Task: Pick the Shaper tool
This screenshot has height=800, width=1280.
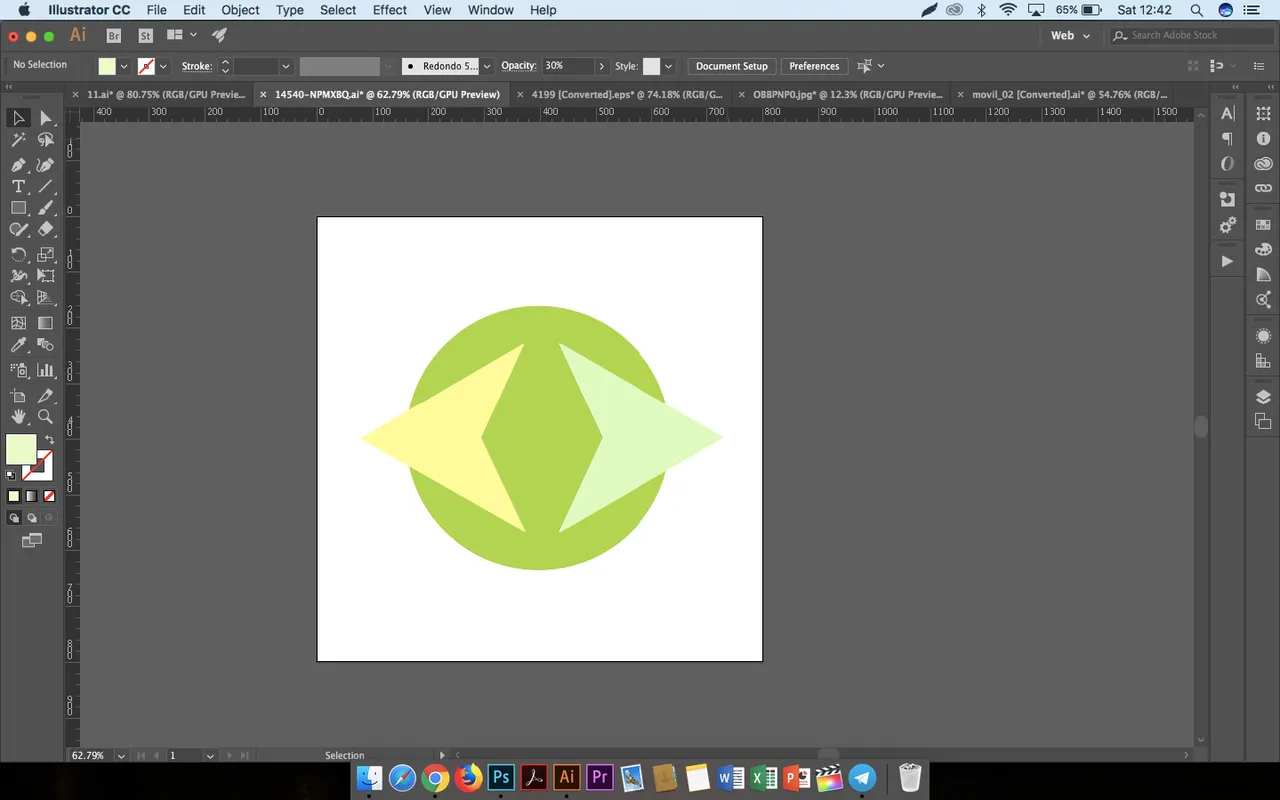Action: 18,230
